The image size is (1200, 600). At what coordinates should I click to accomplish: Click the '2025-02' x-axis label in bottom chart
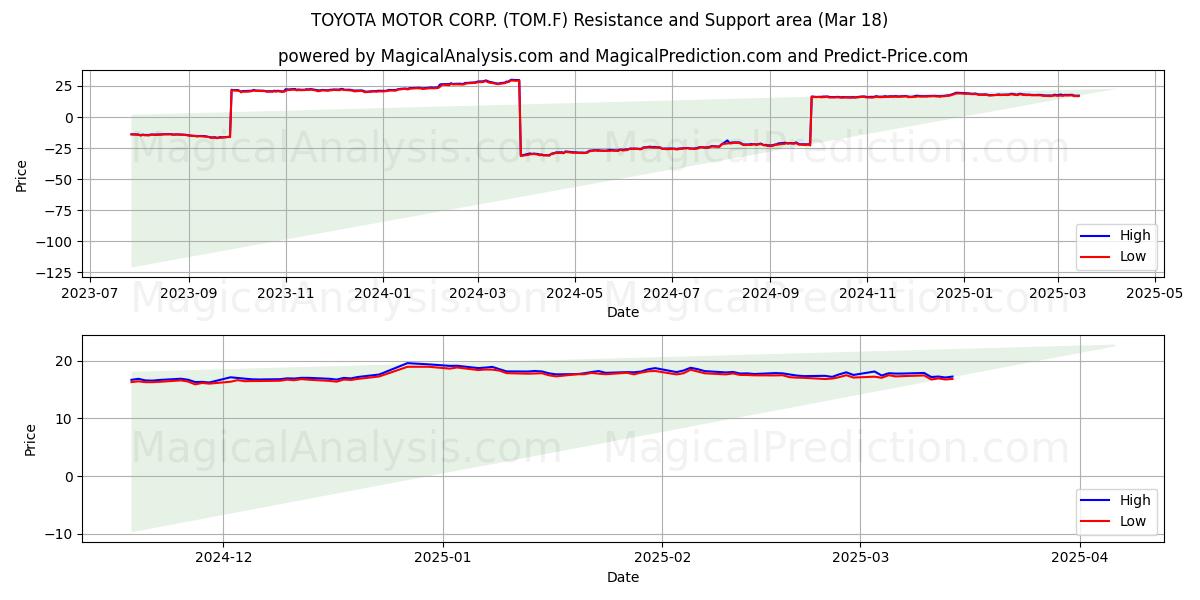tap(662, 559)
